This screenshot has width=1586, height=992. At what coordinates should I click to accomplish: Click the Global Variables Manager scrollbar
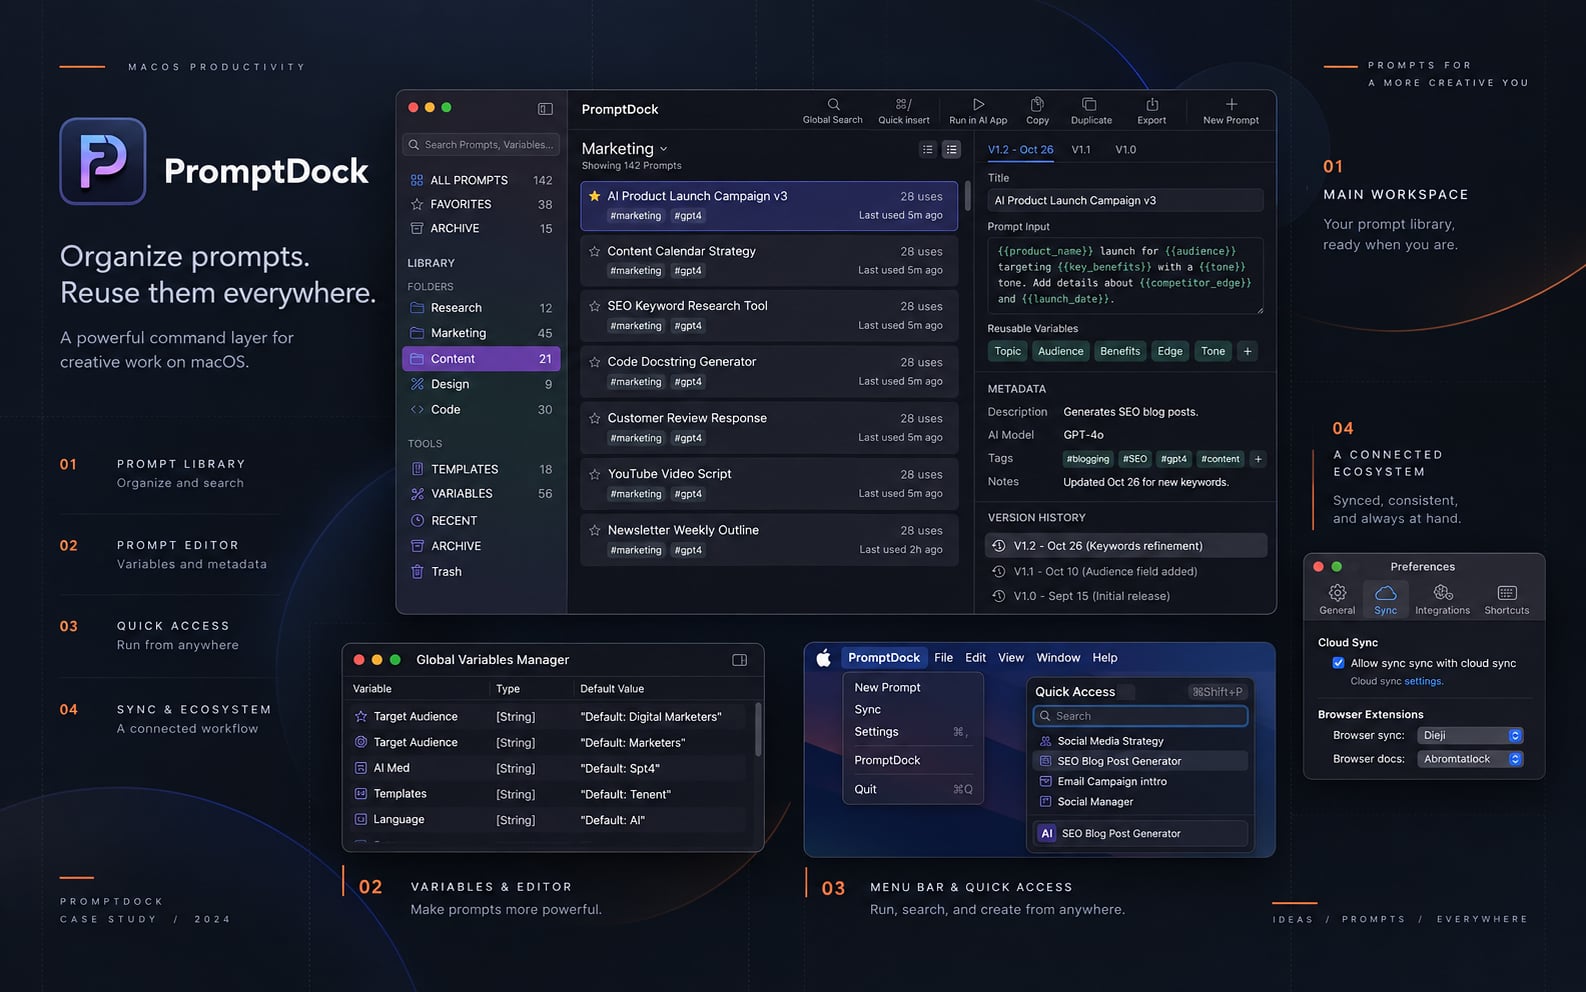click(758, 729)
